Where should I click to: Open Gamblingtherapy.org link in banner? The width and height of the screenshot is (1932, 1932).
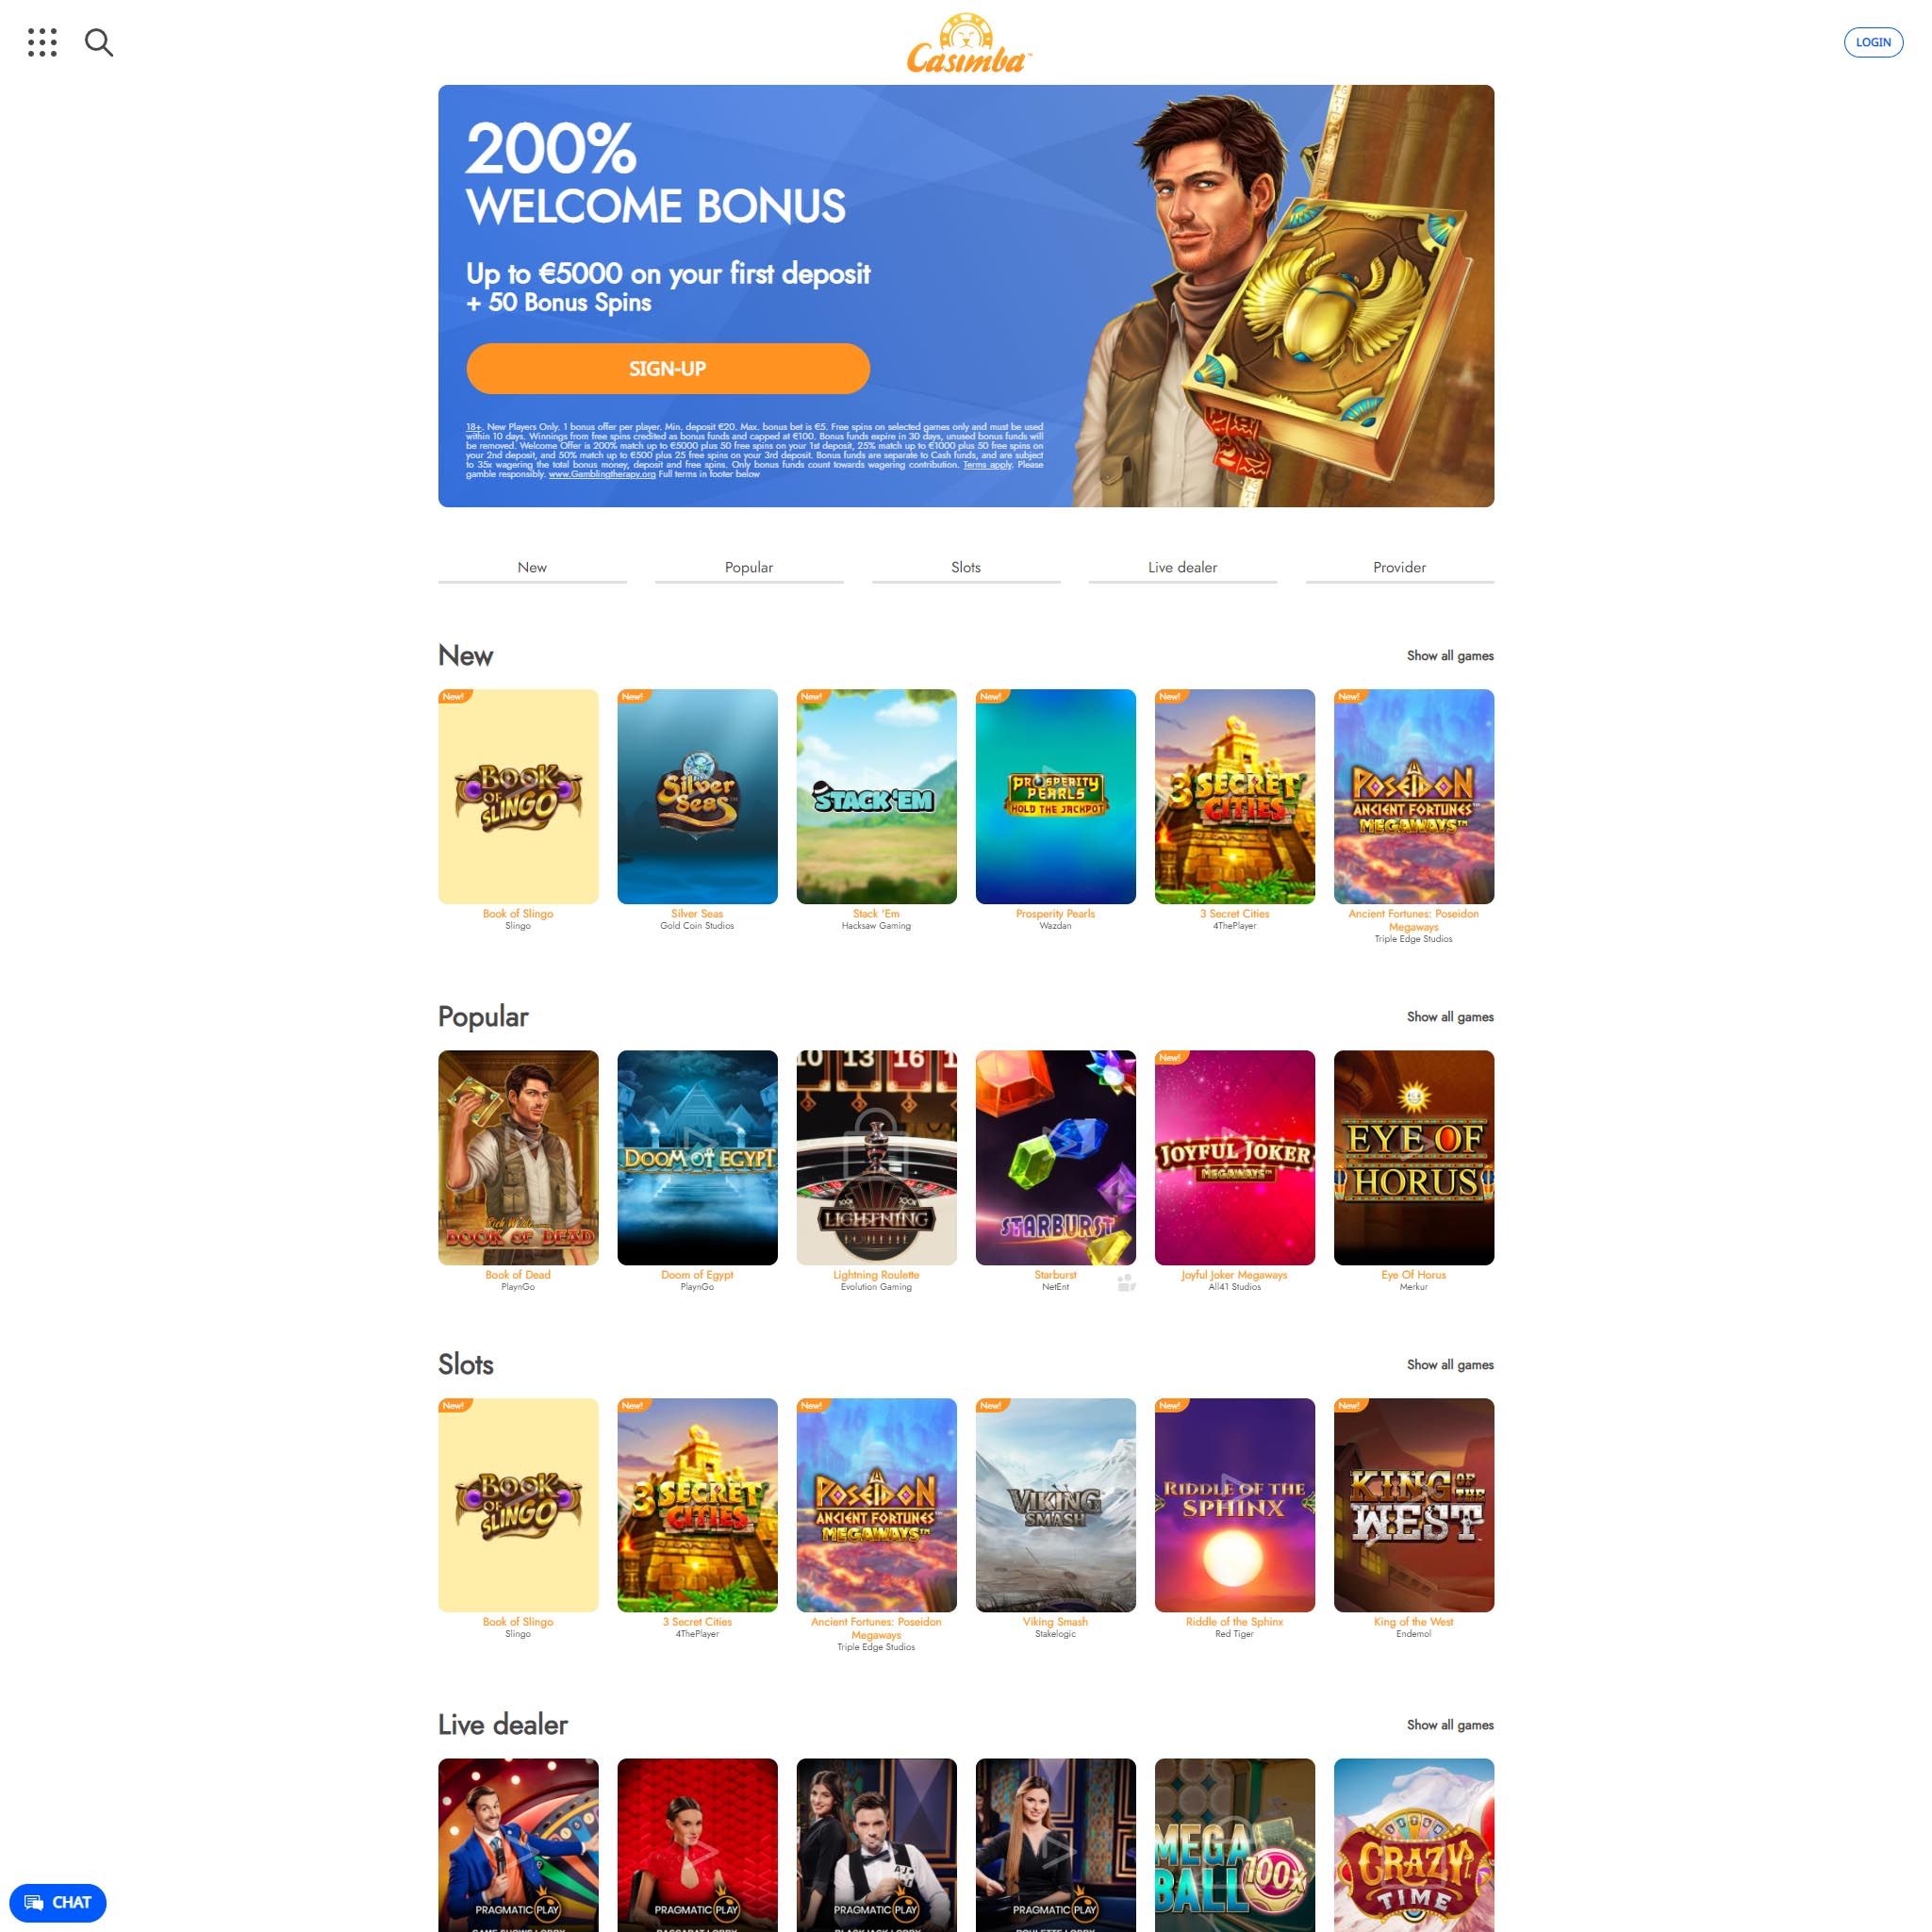pos(602,474)
